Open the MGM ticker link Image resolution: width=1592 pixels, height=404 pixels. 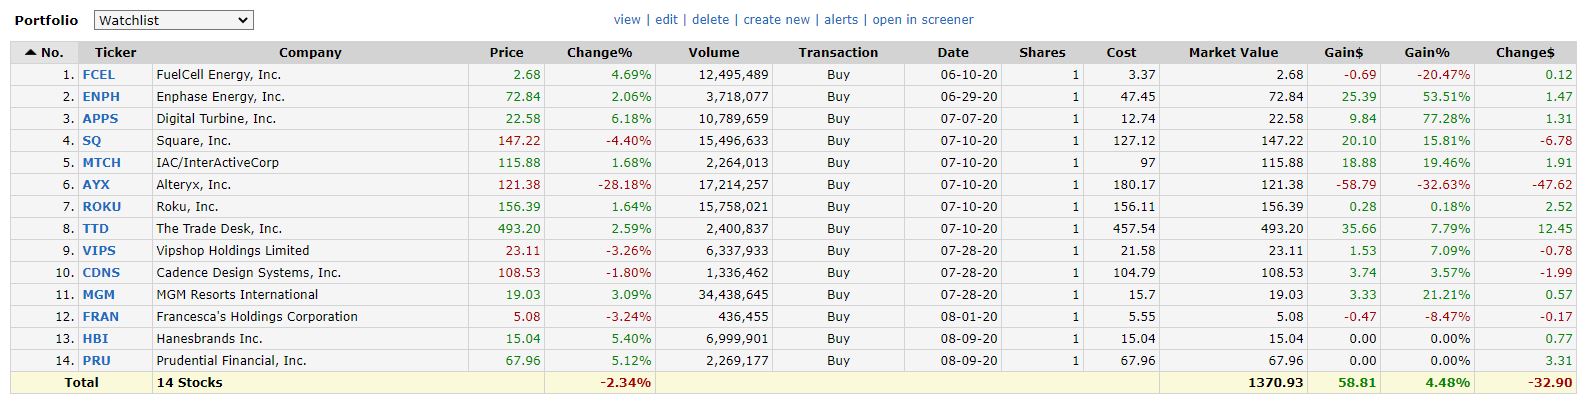[x=98, y=295]
